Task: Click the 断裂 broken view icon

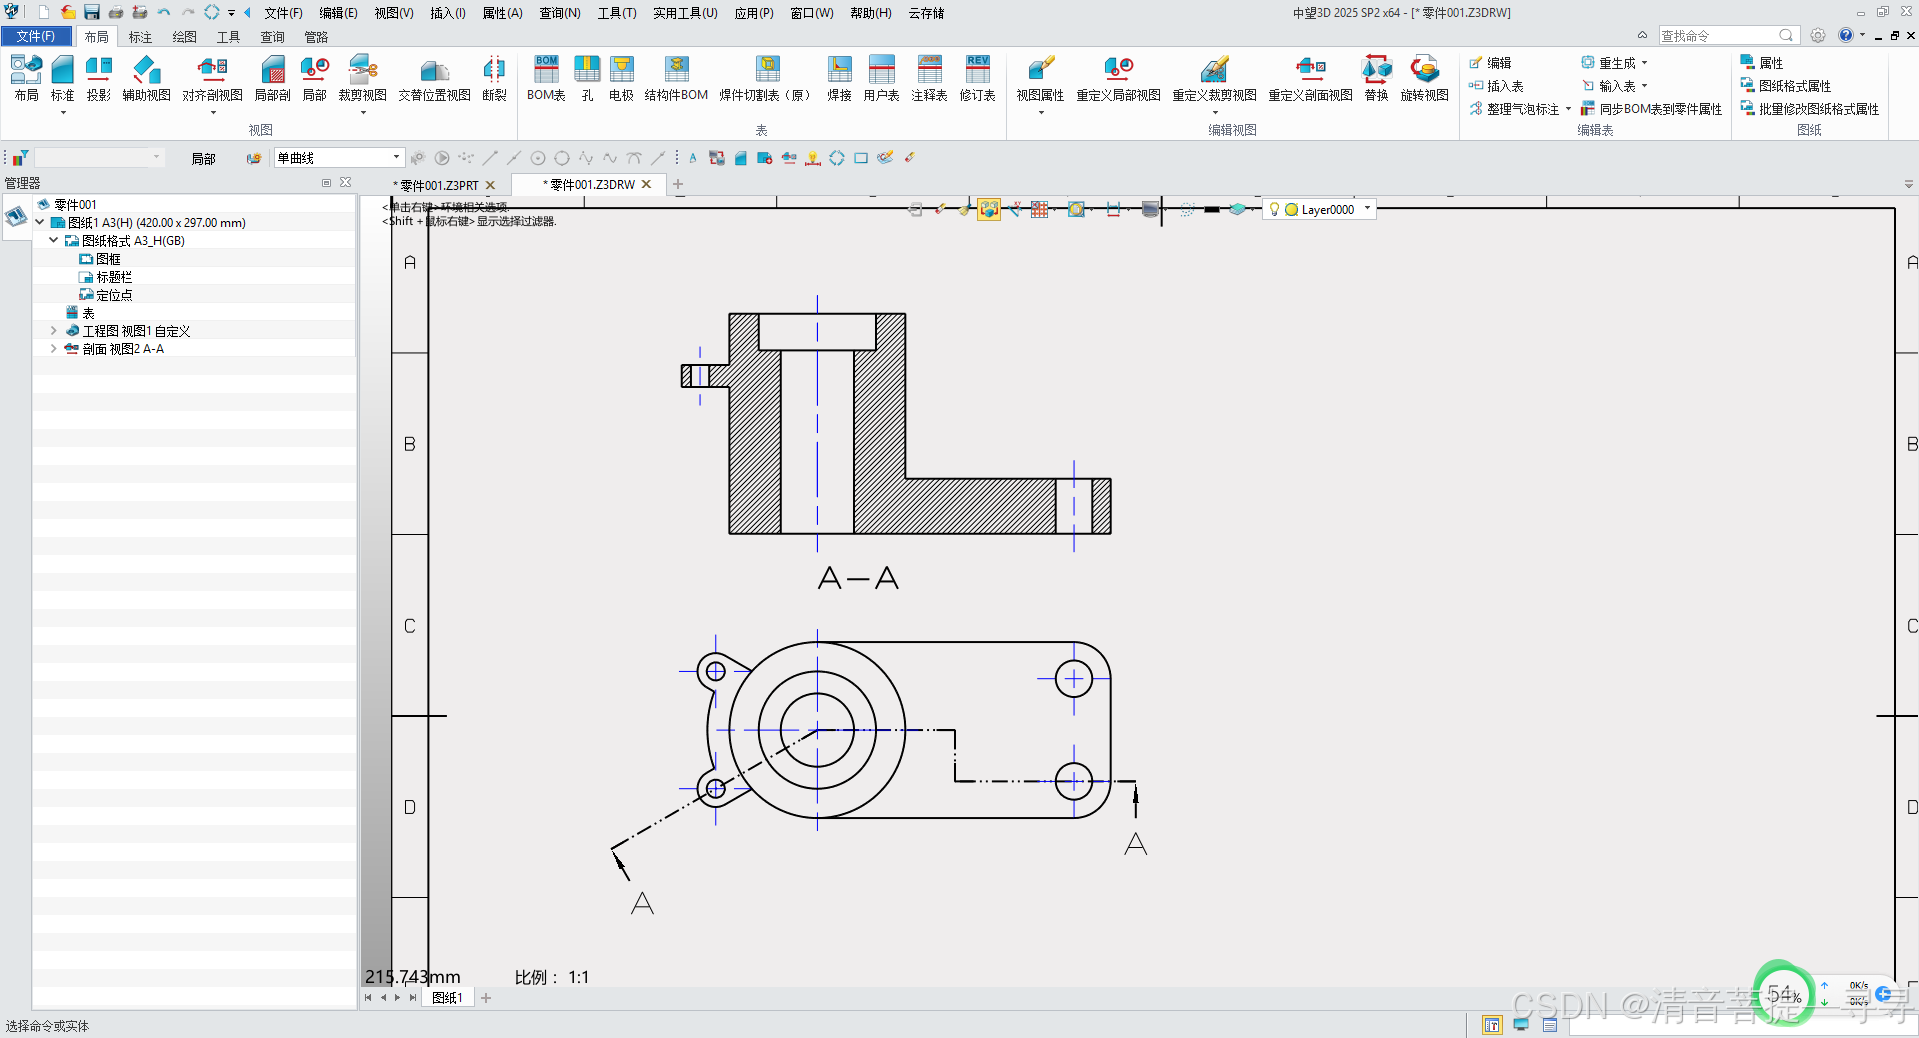Action: pyautogui.click(x=494, y=78)
